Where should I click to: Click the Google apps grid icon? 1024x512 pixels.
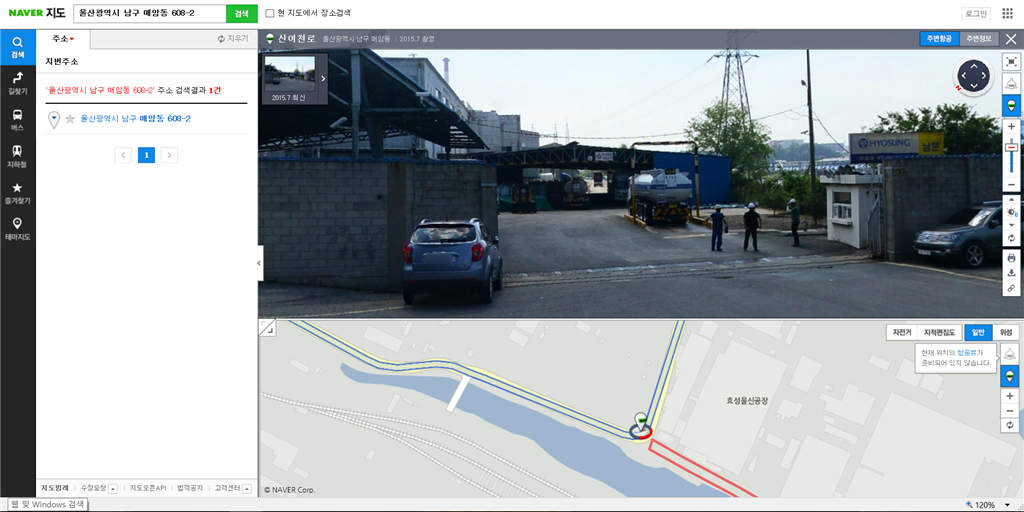[x=1007, y=13]
